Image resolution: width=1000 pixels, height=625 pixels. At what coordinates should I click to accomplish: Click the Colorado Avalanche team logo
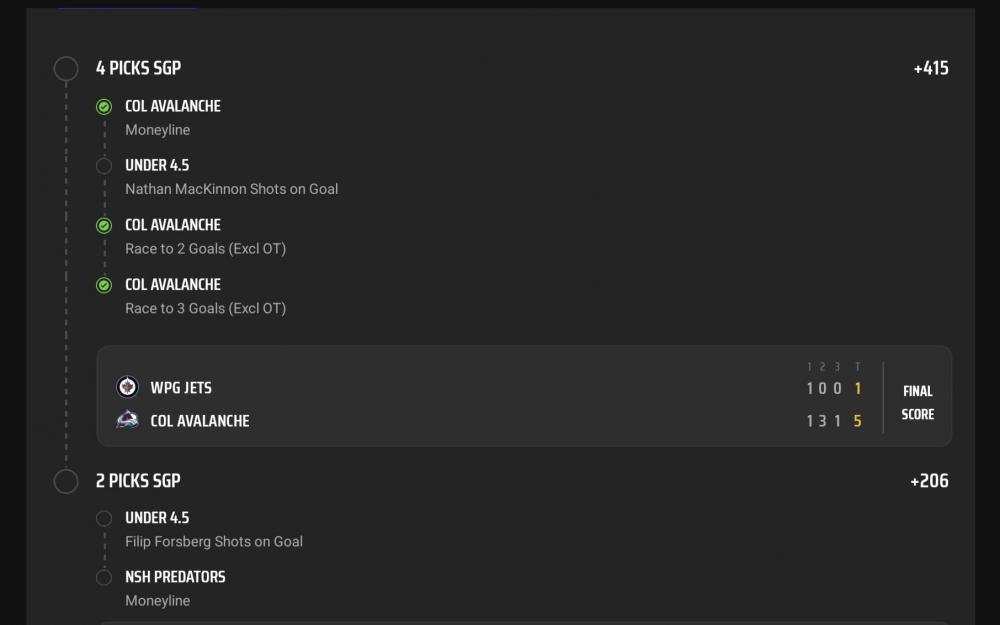(x=127, y=420)
